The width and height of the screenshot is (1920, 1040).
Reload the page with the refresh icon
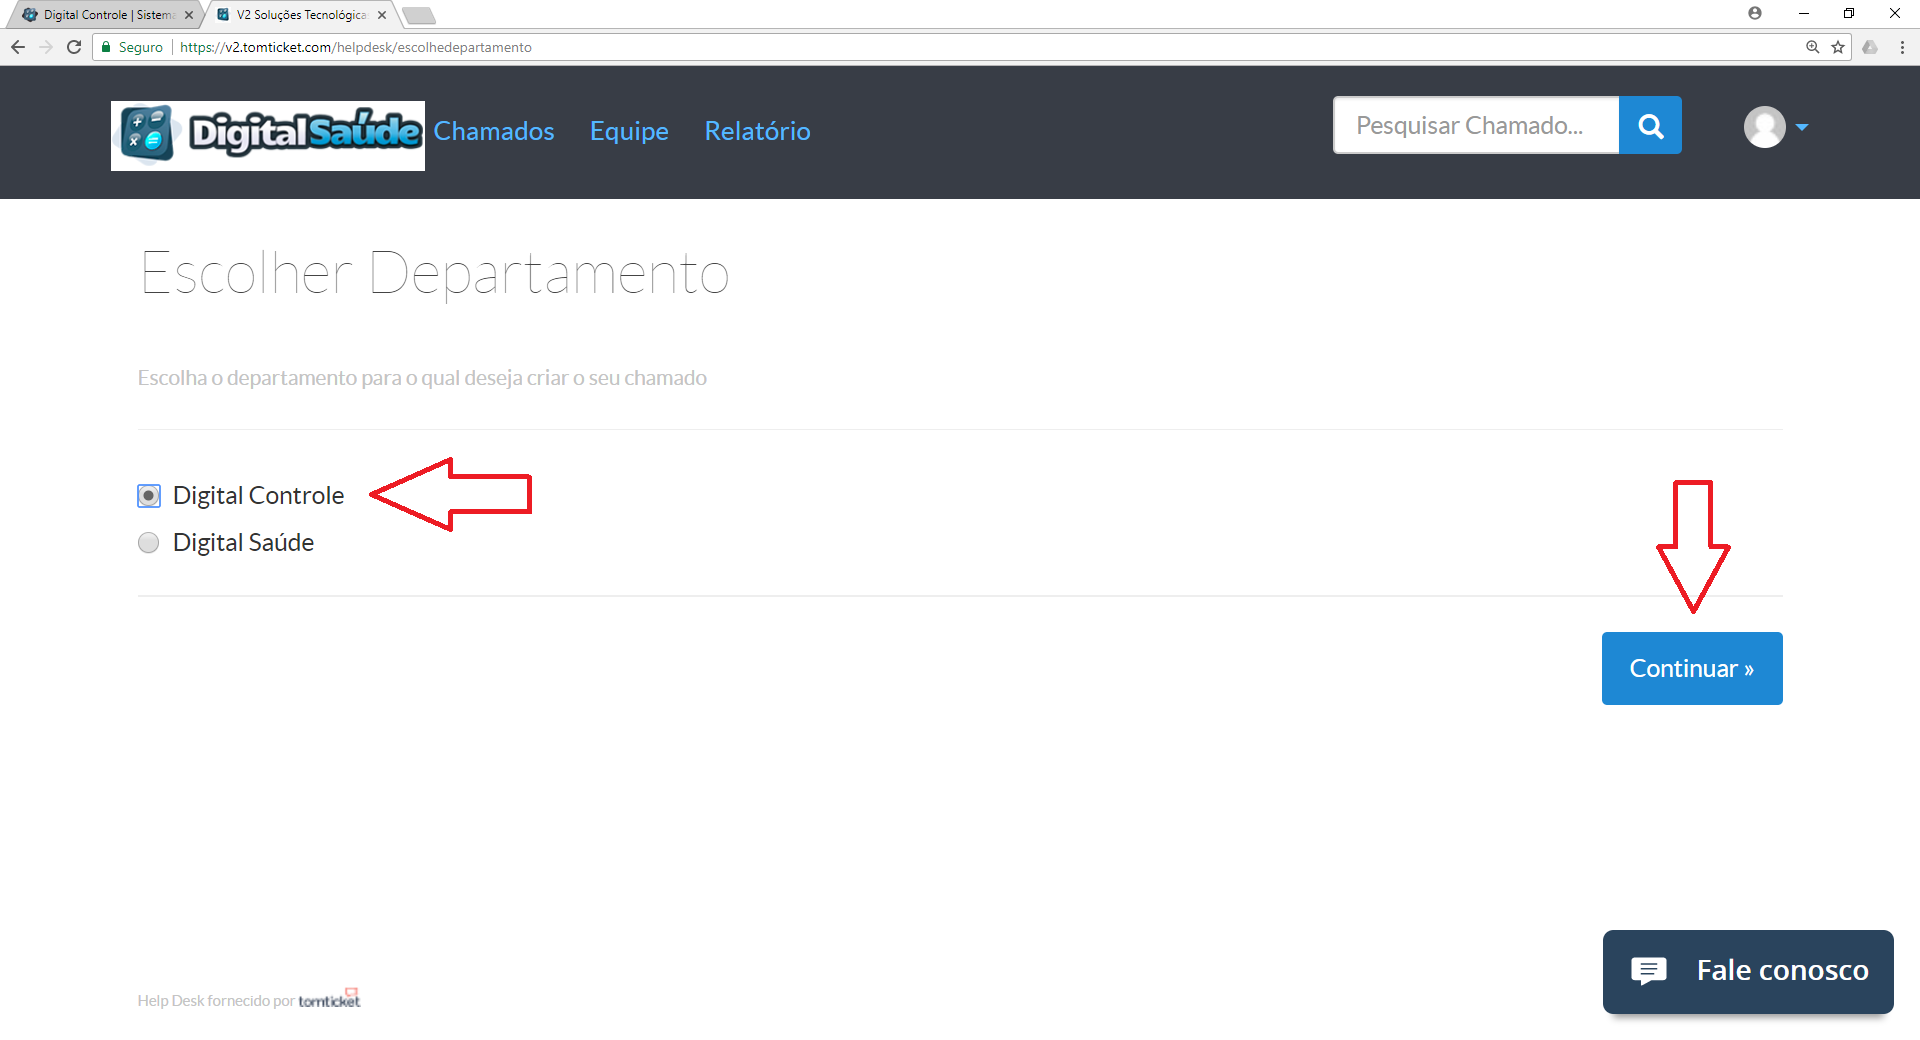pos(74,47)
